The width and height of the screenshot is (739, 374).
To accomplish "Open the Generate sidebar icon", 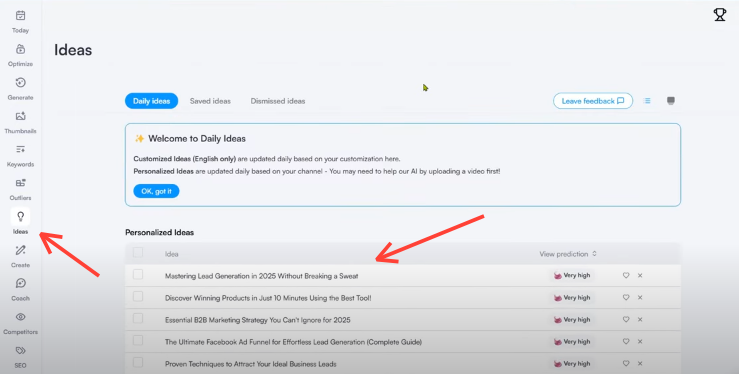I will [20, 83].
